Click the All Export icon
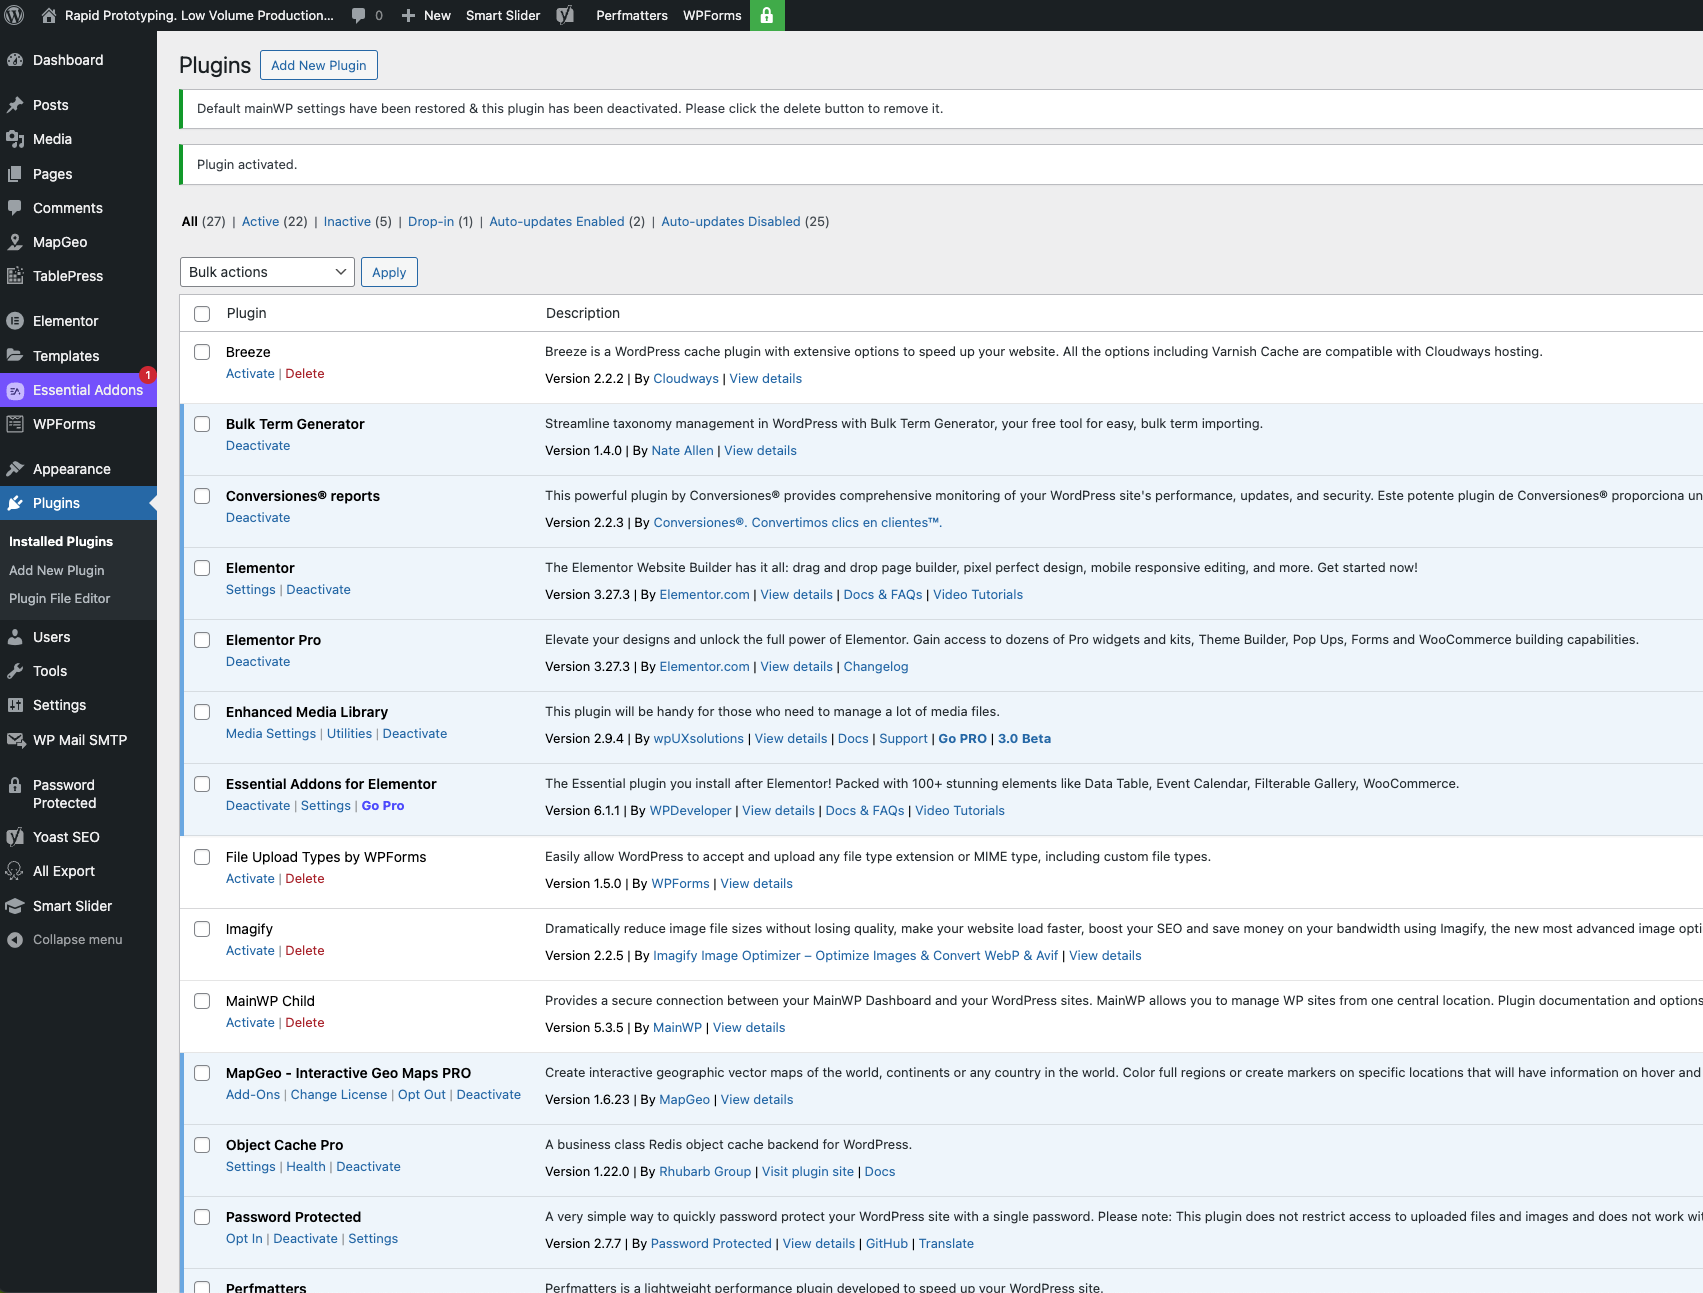 click(x=15, y=871)
